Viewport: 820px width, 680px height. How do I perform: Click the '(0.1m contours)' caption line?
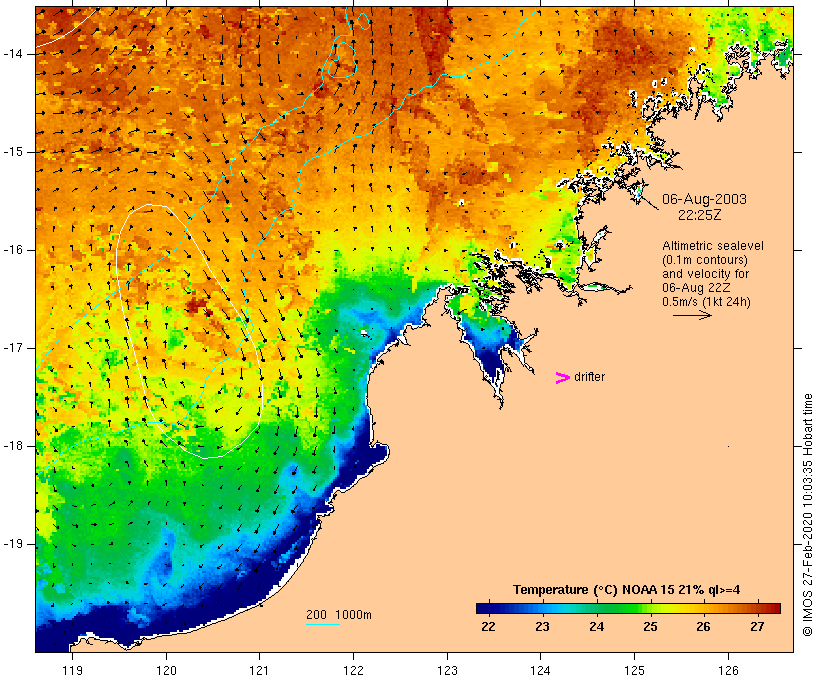[x=704, y=260]
